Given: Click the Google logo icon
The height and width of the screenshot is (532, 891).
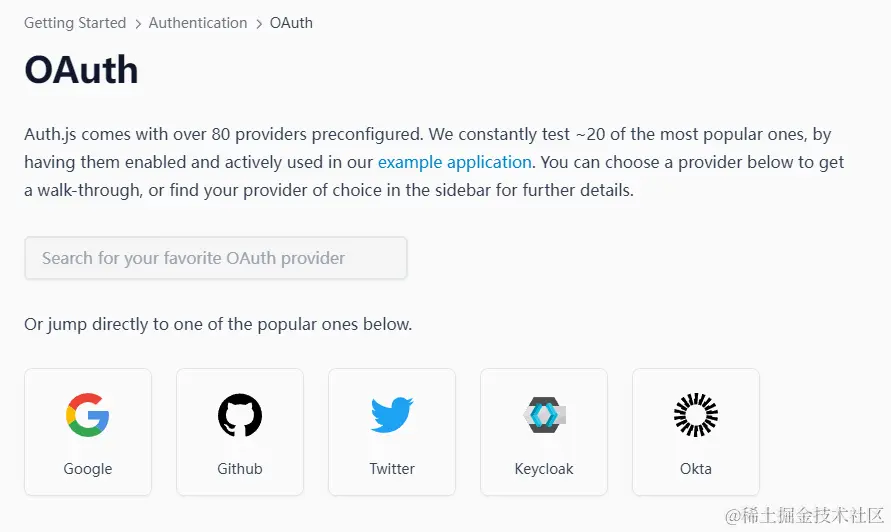Looking at the screenshot, I should pos(88,415).
